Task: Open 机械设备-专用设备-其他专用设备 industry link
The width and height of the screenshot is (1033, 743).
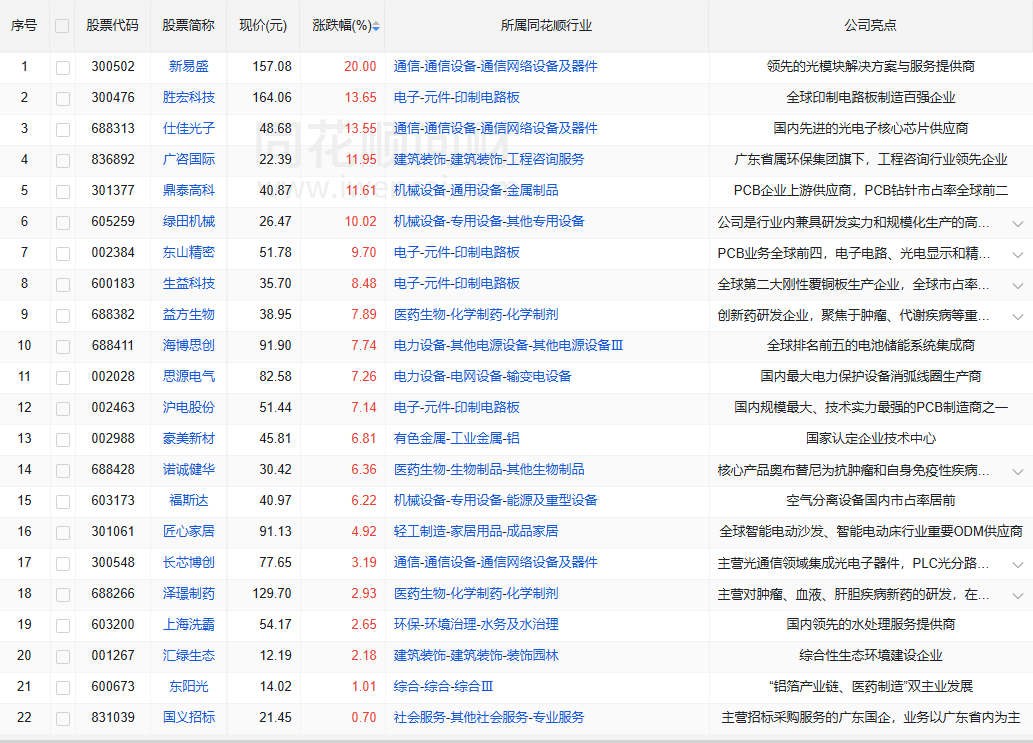Action: point(489,221)
